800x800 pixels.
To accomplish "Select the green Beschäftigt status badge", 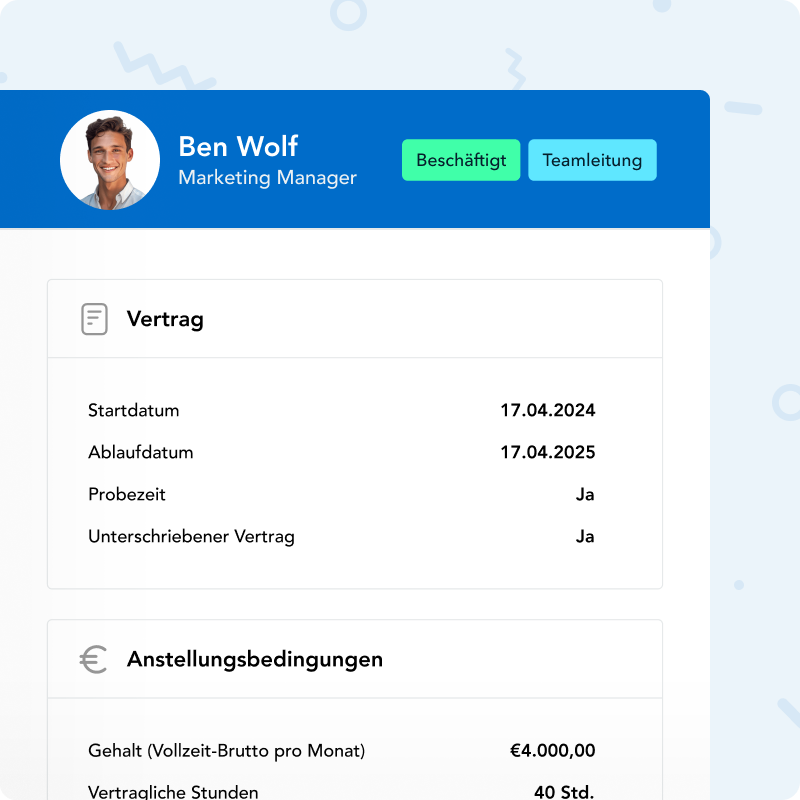I will (461, 160).
